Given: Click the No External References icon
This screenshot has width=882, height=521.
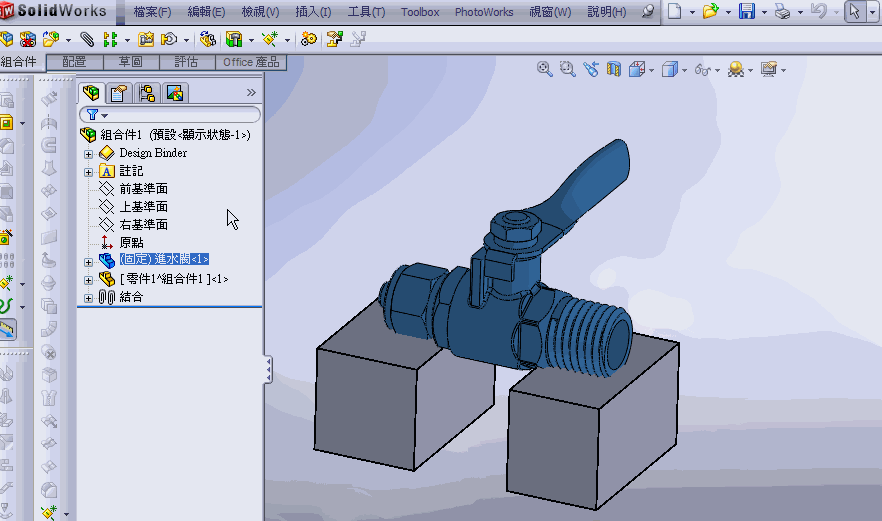Looking at the screenshot, I should click(28, 39).
